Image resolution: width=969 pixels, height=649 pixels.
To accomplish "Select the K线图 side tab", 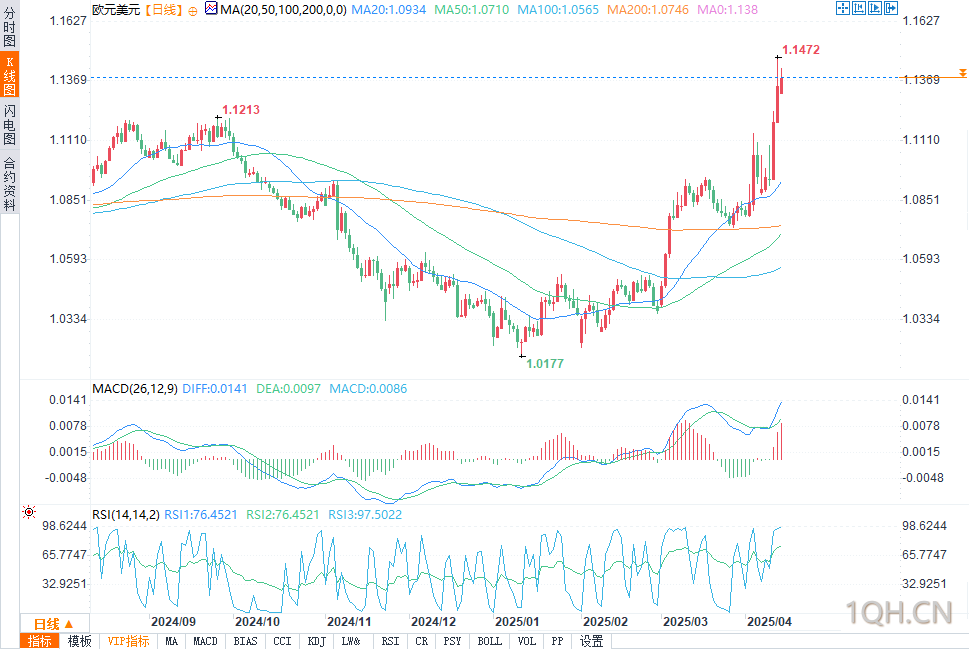I will (x=9, y=75).
